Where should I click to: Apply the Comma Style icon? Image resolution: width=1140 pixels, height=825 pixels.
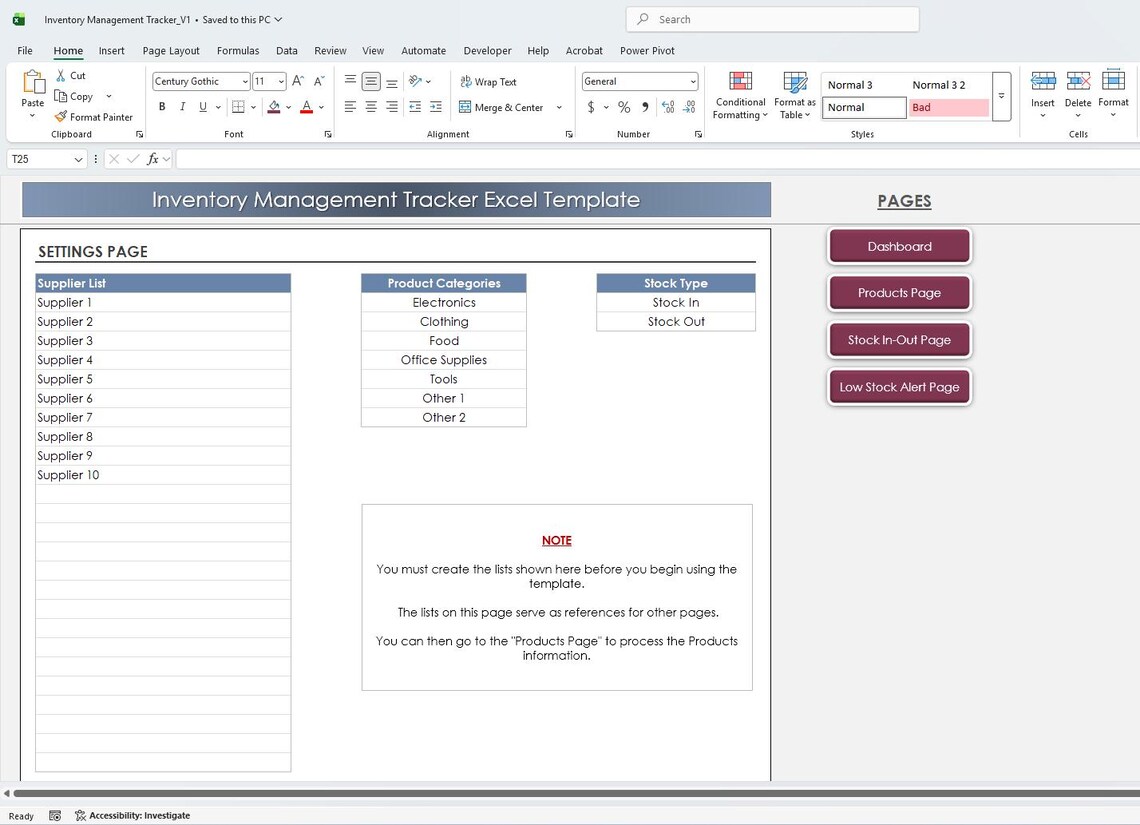pyautogui.click(x=645, y=107)
